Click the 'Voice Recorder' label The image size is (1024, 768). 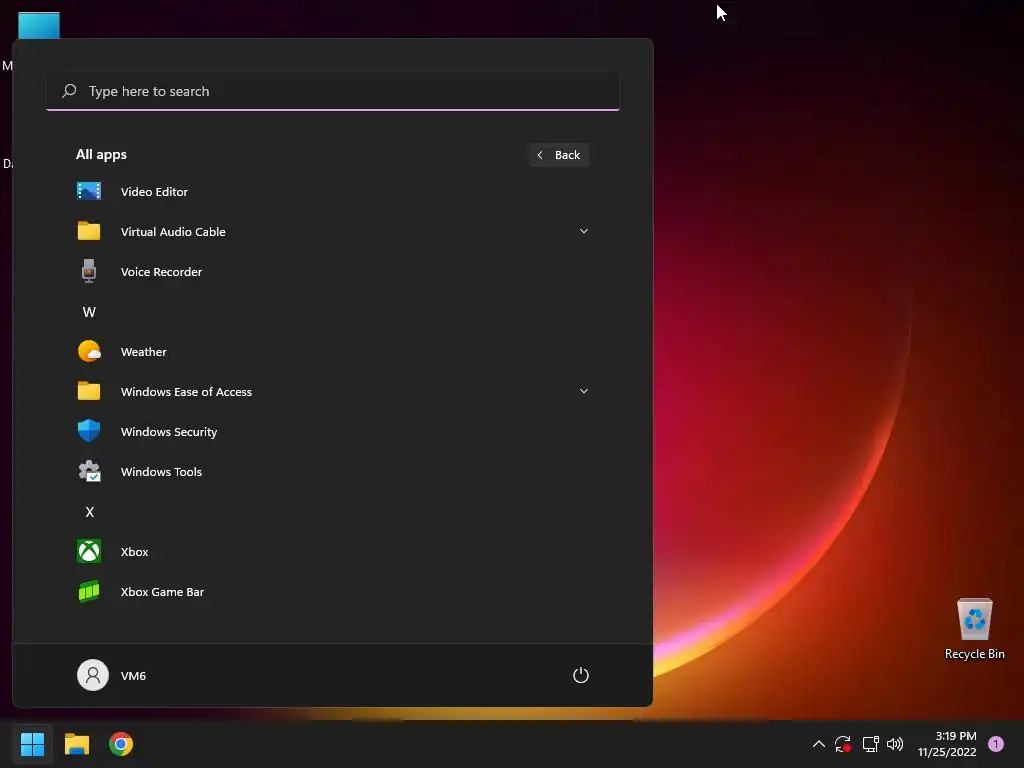pos(161,272)
